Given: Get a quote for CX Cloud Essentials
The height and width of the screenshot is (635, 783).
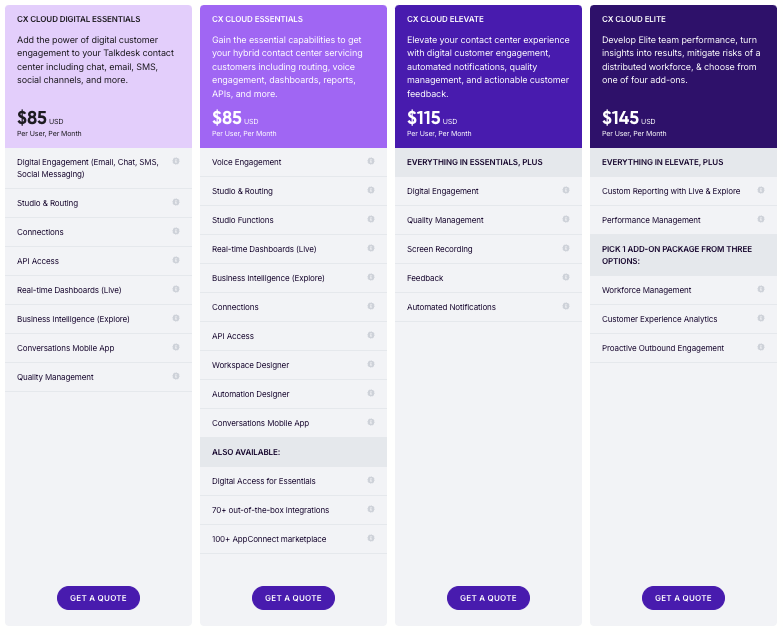Looking at the screenshot, I should tap(293, 598).
